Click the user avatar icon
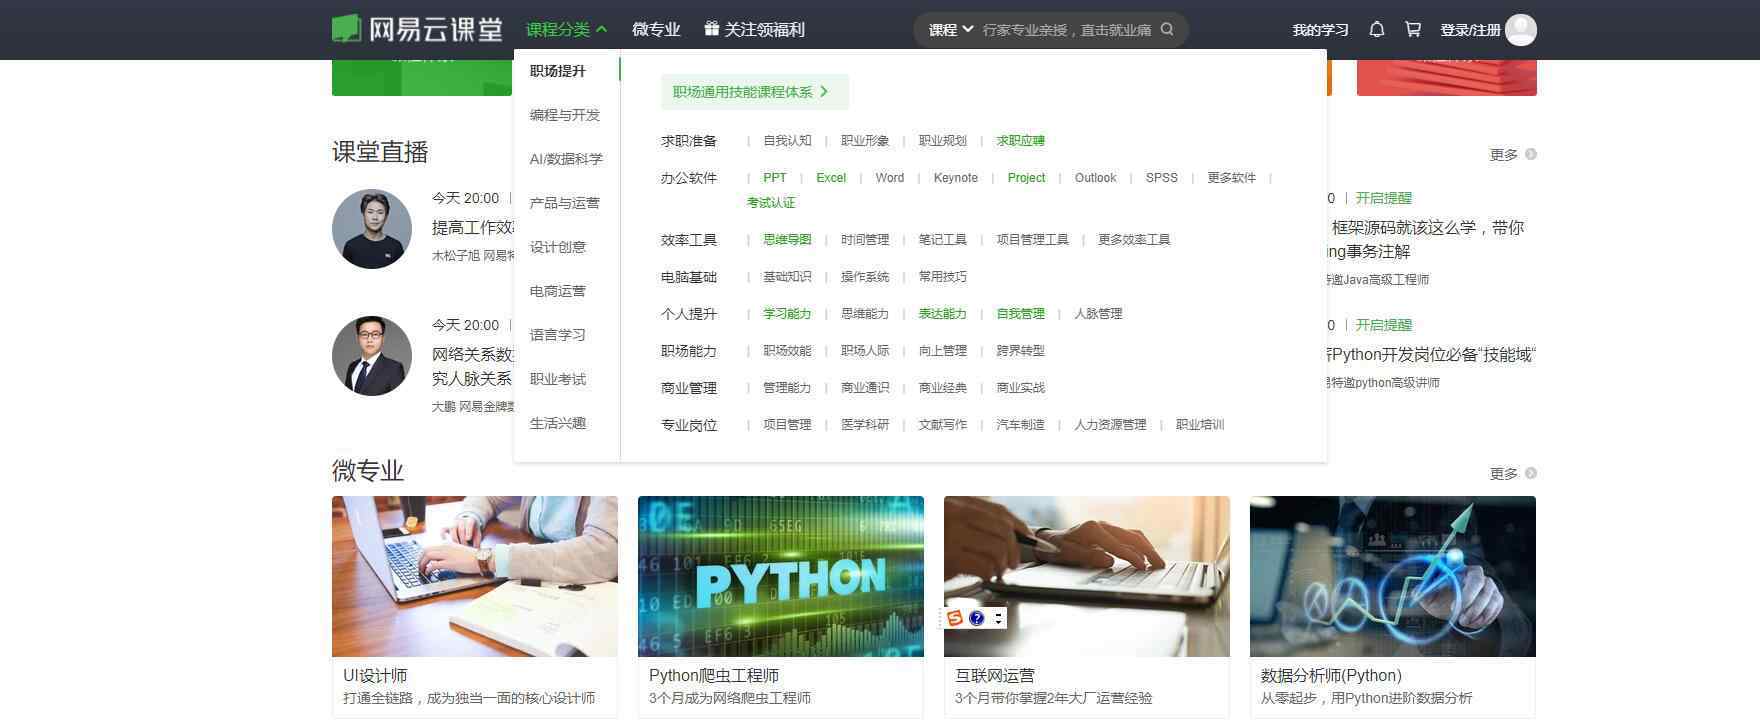The height and width of the screenshot is (720, 1760). pos(1520,30)
